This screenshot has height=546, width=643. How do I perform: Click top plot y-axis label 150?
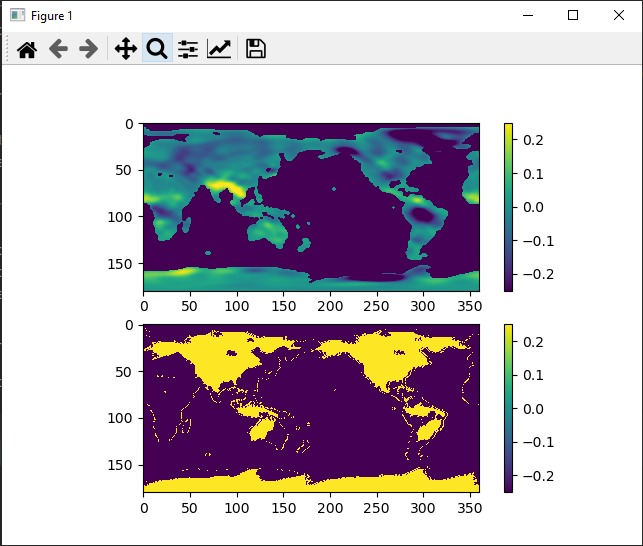pyautogui.click(x=121, y=264)
